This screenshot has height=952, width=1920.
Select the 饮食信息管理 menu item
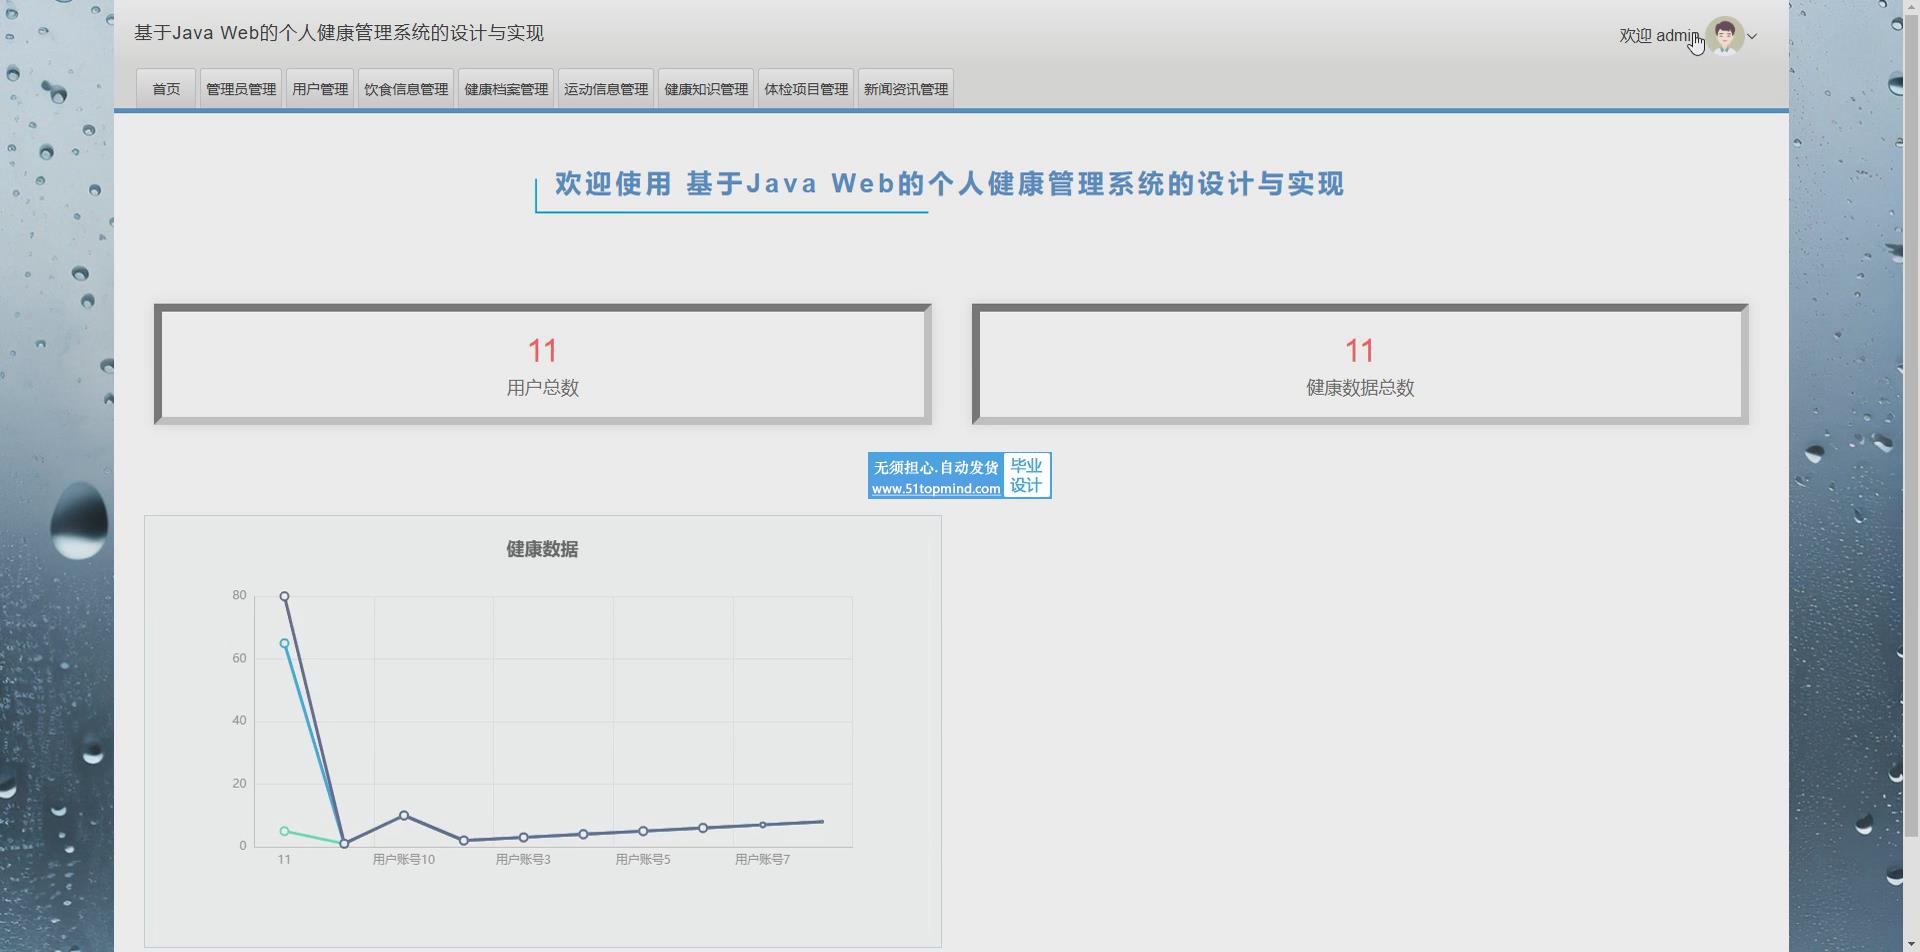coord(406,89)
